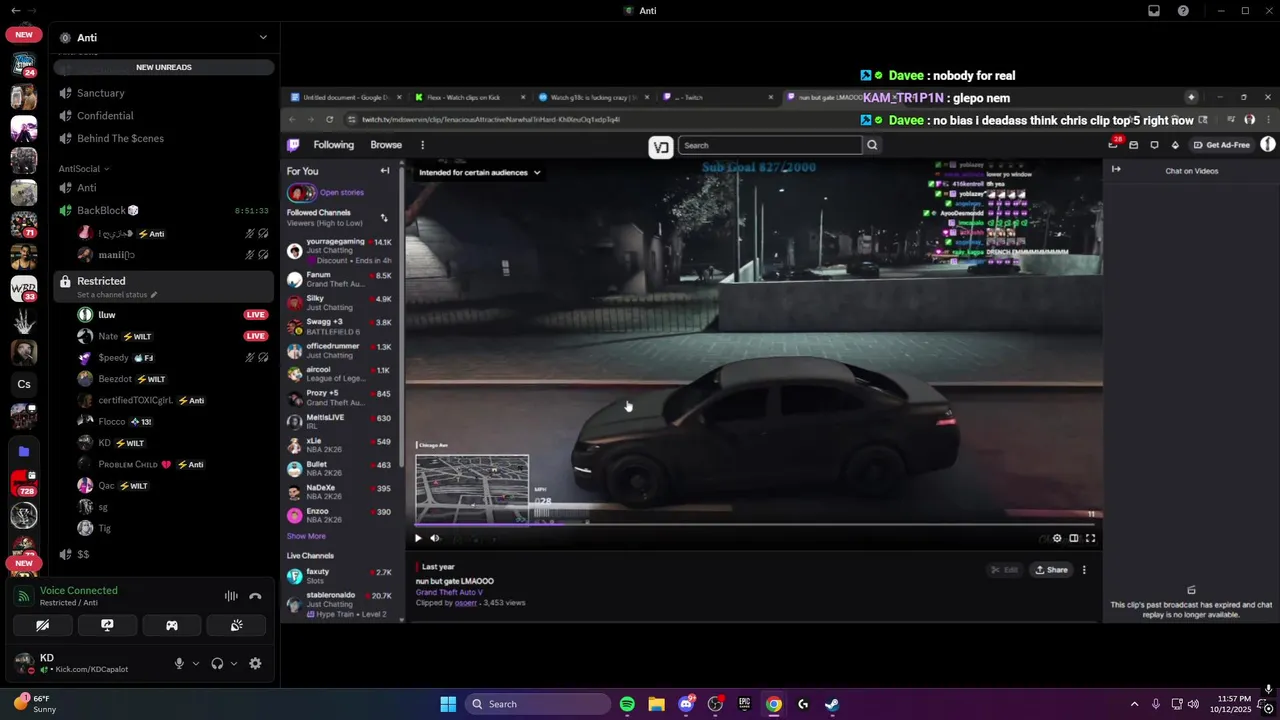The height and width of the screenshot is (720, 1280).
Task: Set a channel status for Restricted
Action: (117, 295)
